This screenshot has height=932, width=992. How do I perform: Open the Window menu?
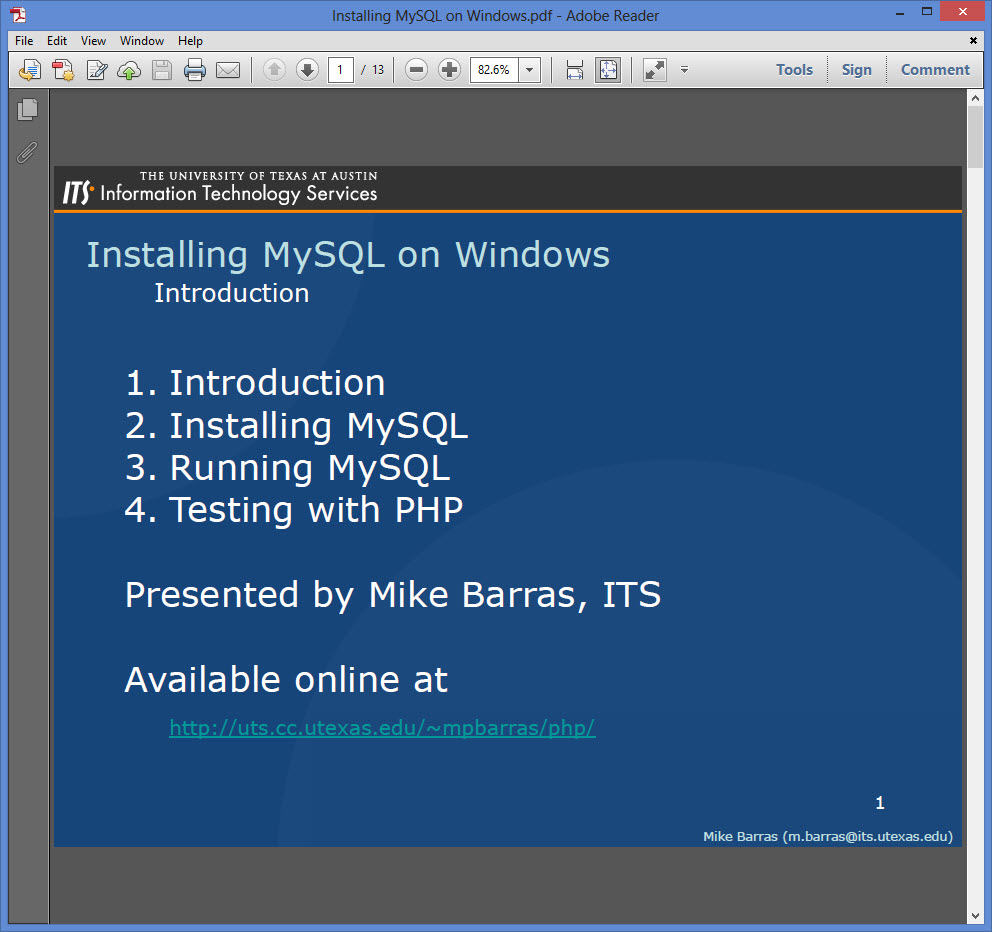(142, 40)
